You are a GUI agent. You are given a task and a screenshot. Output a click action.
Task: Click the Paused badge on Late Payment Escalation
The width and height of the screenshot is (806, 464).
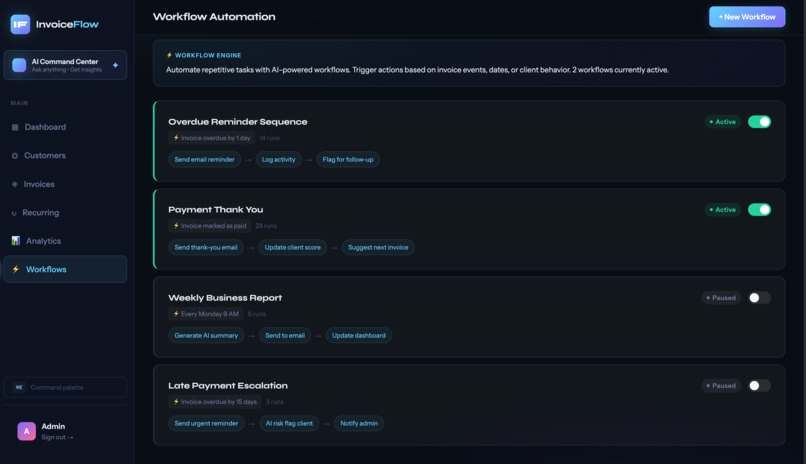click(x=721, y=385)
